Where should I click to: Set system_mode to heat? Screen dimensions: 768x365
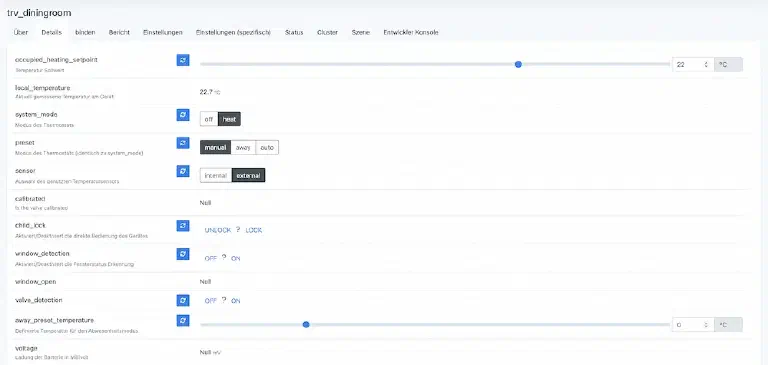tap(229, 119)
